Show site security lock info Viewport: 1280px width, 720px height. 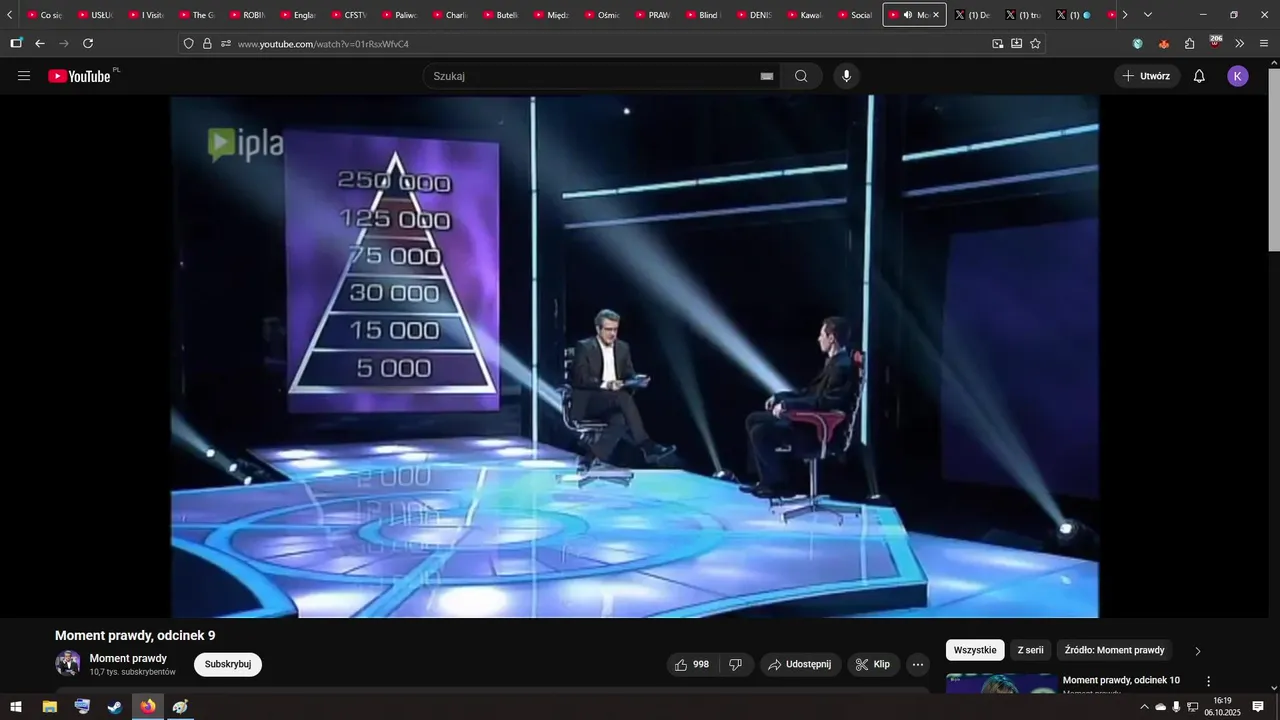pos(207,44)
